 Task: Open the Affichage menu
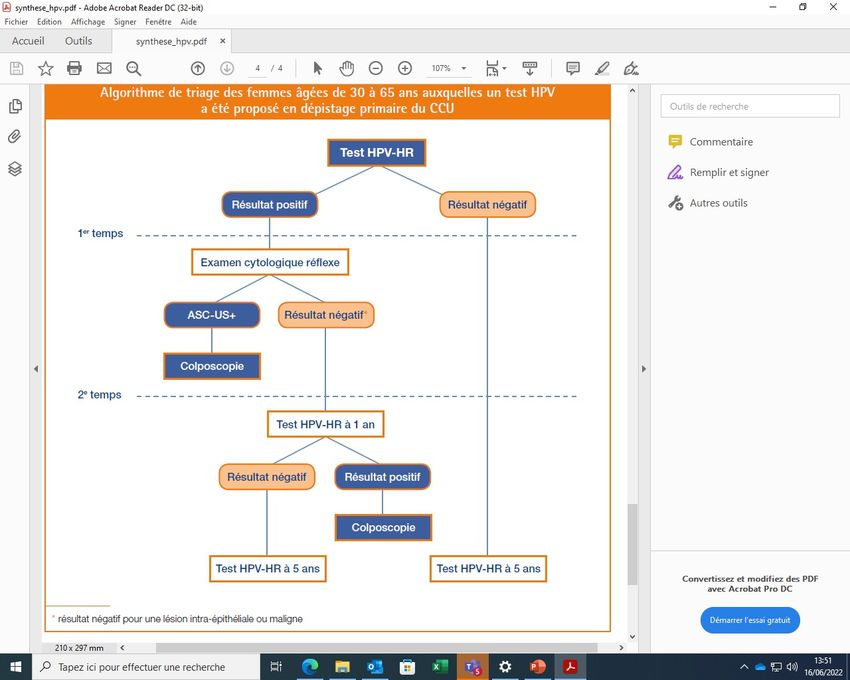[87, 21]
